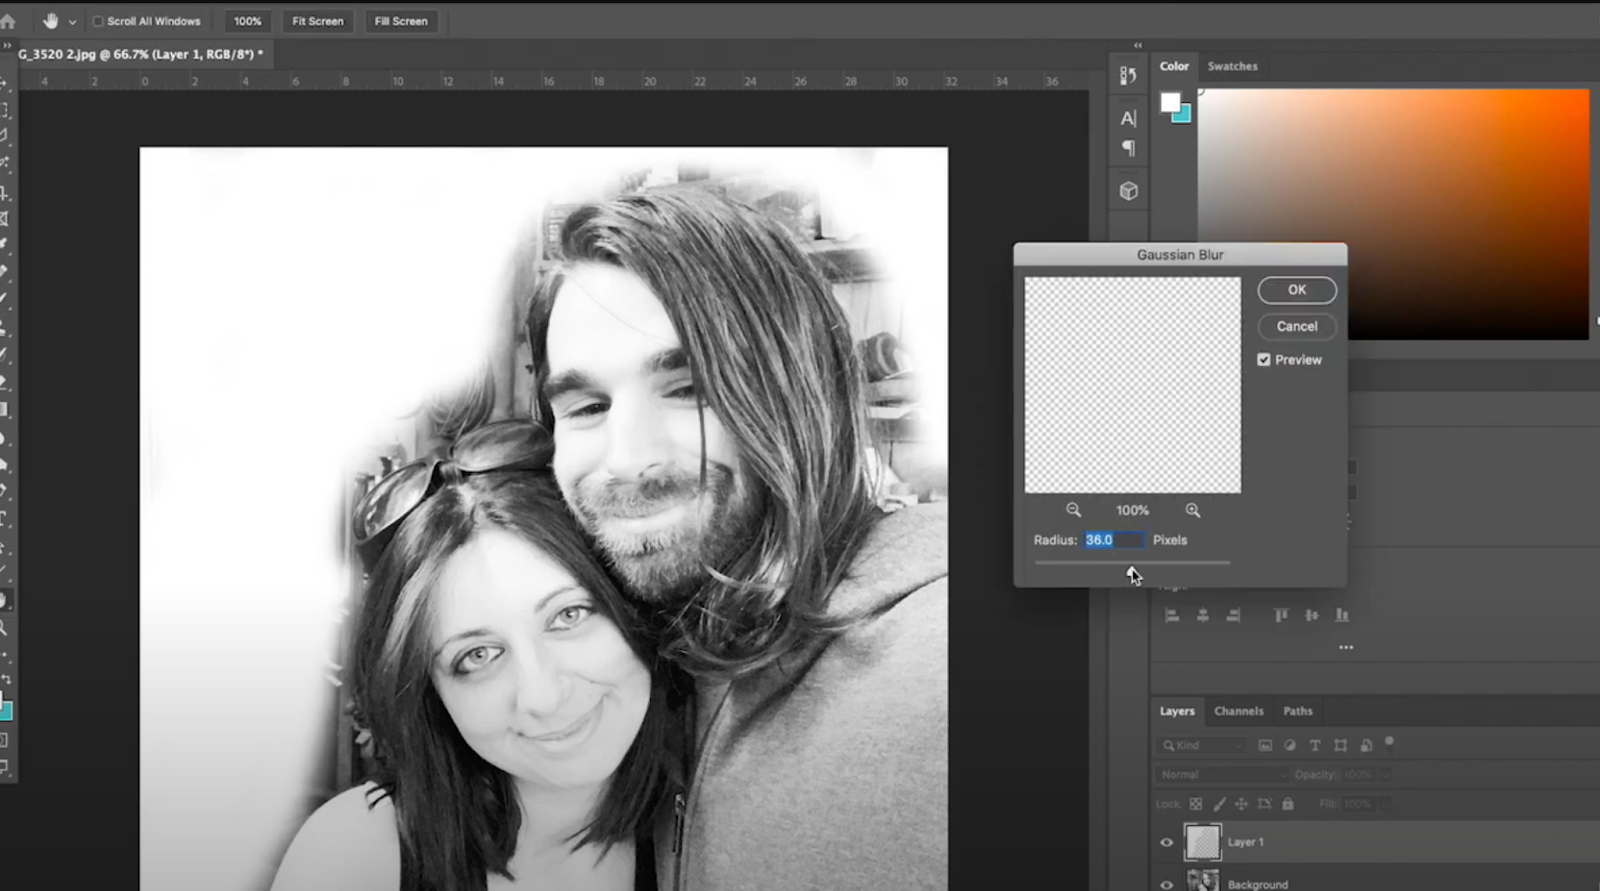Toggle lock all padlock icon
The image size is (1600, 891).
(1288, 803)
